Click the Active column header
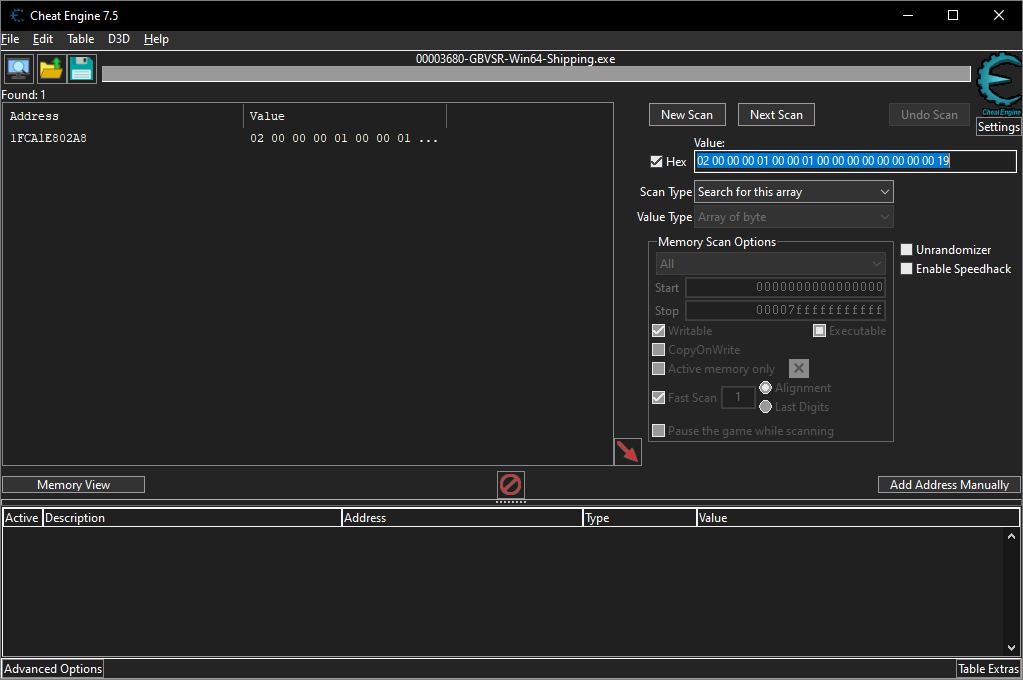Viewport: 1023px width, 680px height. tap(22, 518)
